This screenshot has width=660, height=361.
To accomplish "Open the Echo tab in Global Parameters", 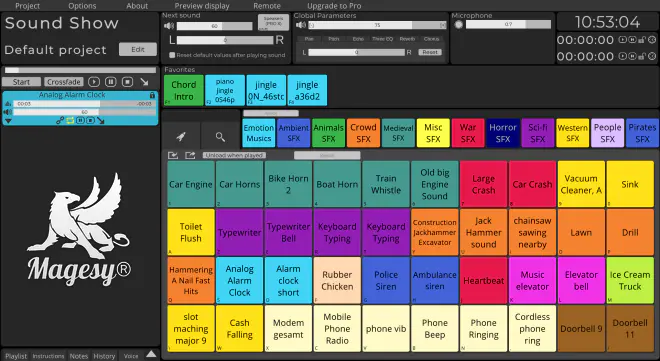I will (358, 39).
